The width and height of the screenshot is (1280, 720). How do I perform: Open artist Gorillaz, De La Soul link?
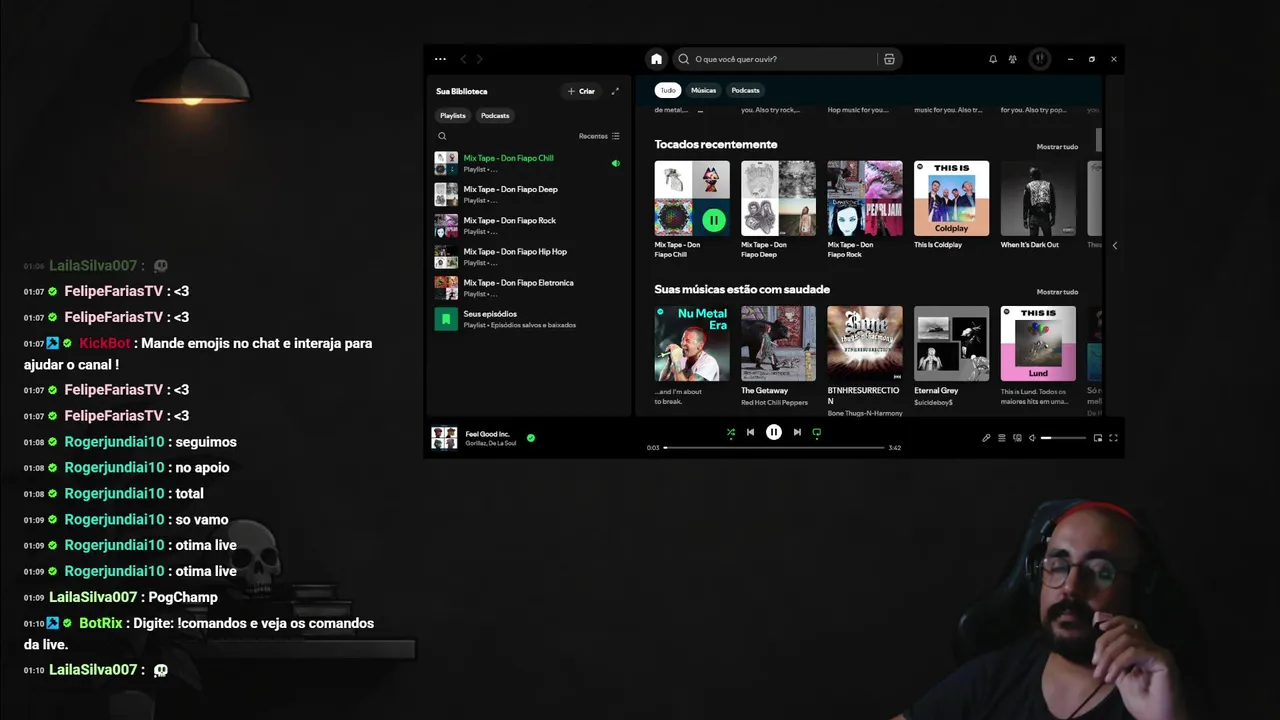490,443
